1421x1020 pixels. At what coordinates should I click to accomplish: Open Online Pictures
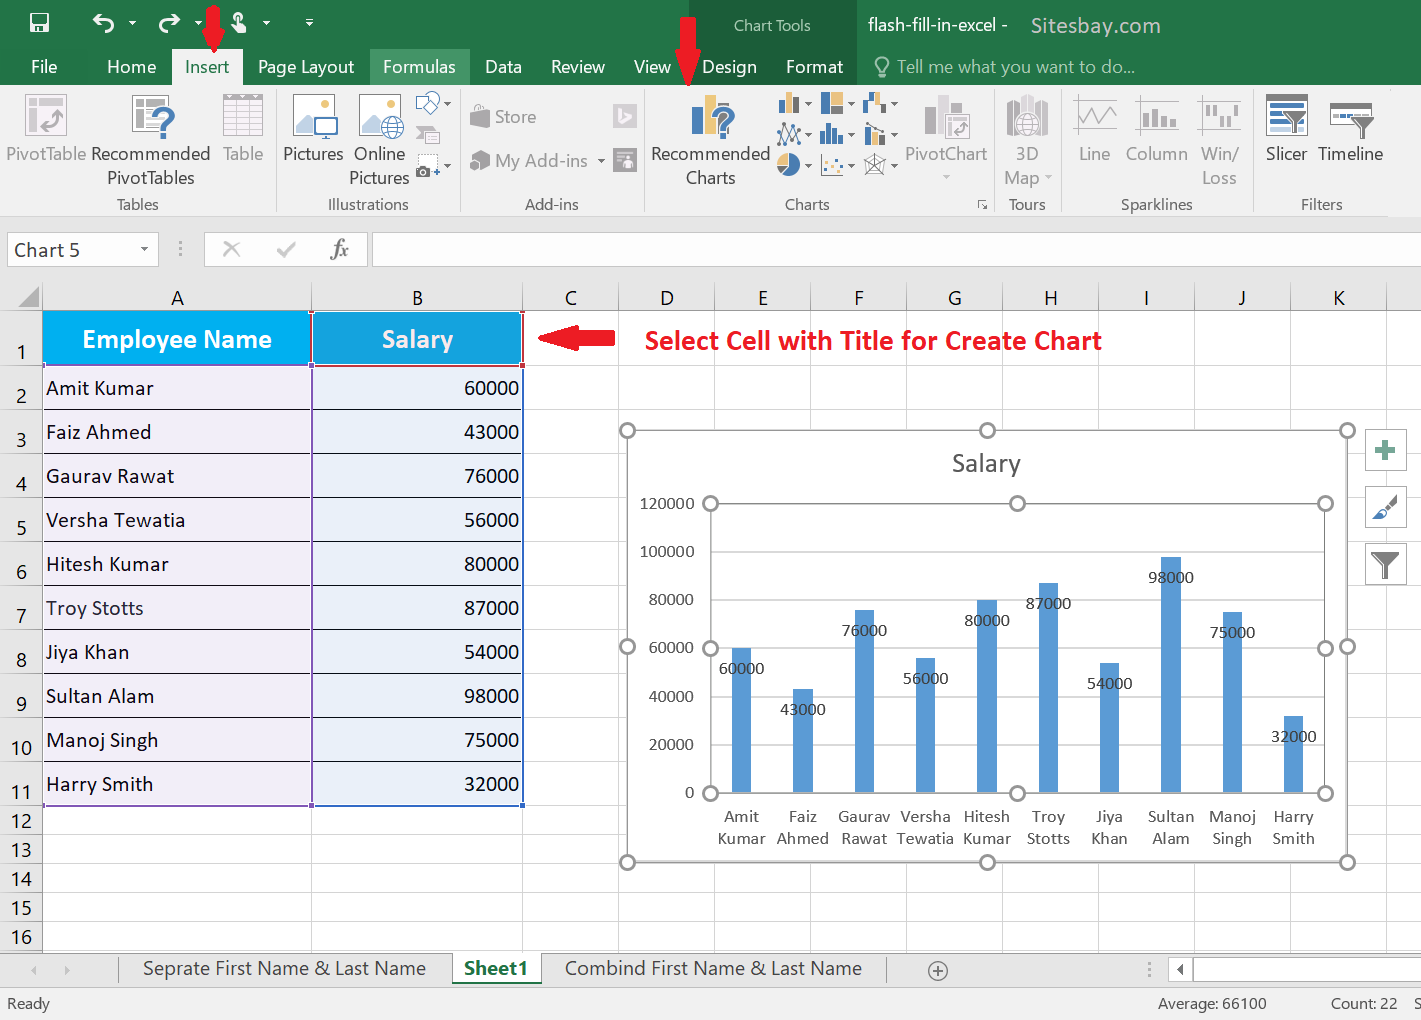point(379,141)
